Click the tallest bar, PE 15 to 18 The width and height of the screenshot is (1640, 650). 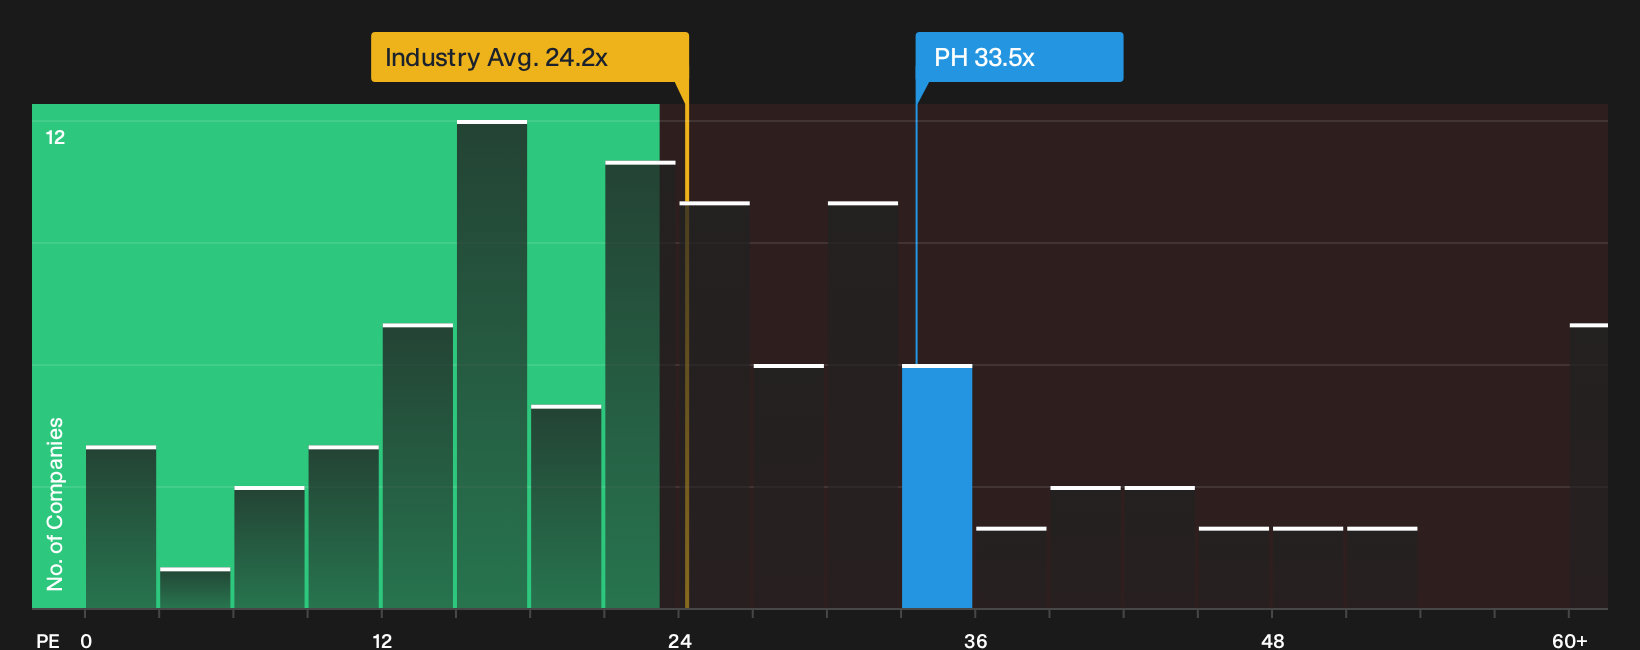tap(492, 364)
